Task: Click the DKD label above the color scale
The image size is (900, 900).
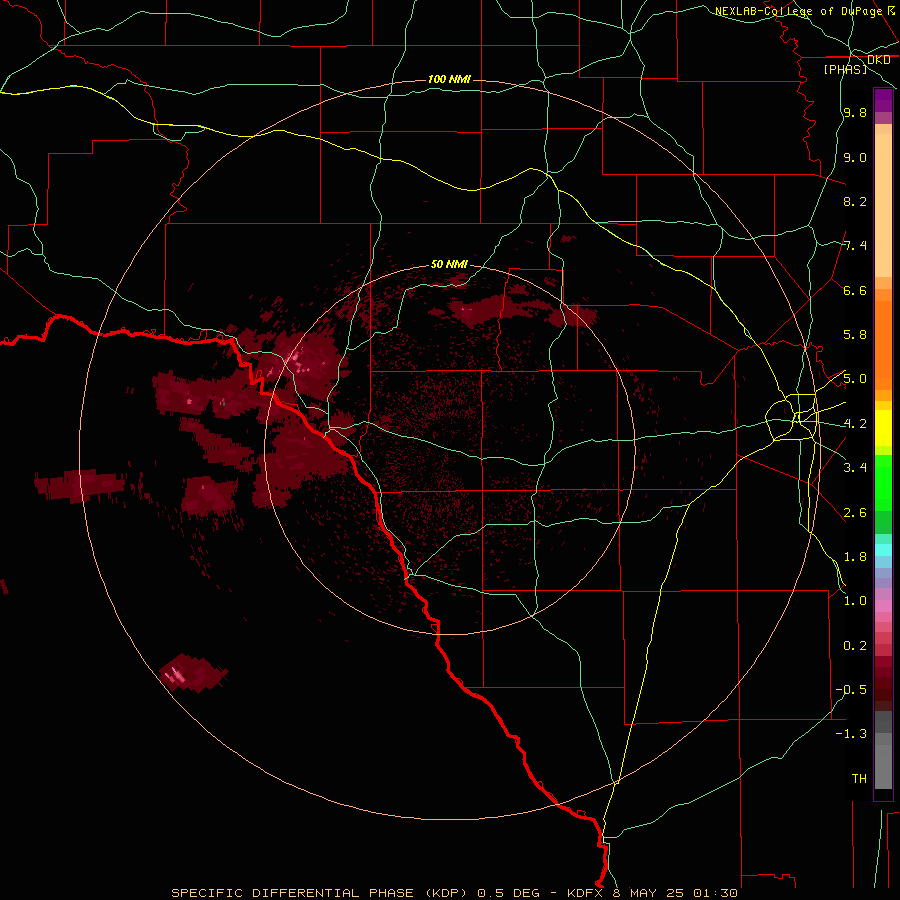Action: tap(879, 60)
